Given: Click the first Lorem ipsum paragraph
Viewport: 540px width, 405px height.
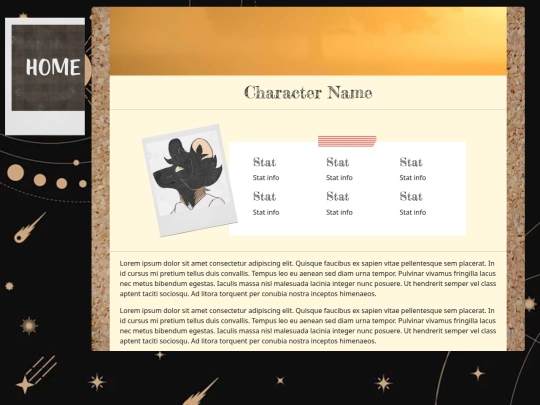Looking at the screenshot, I should pos(308,279).
